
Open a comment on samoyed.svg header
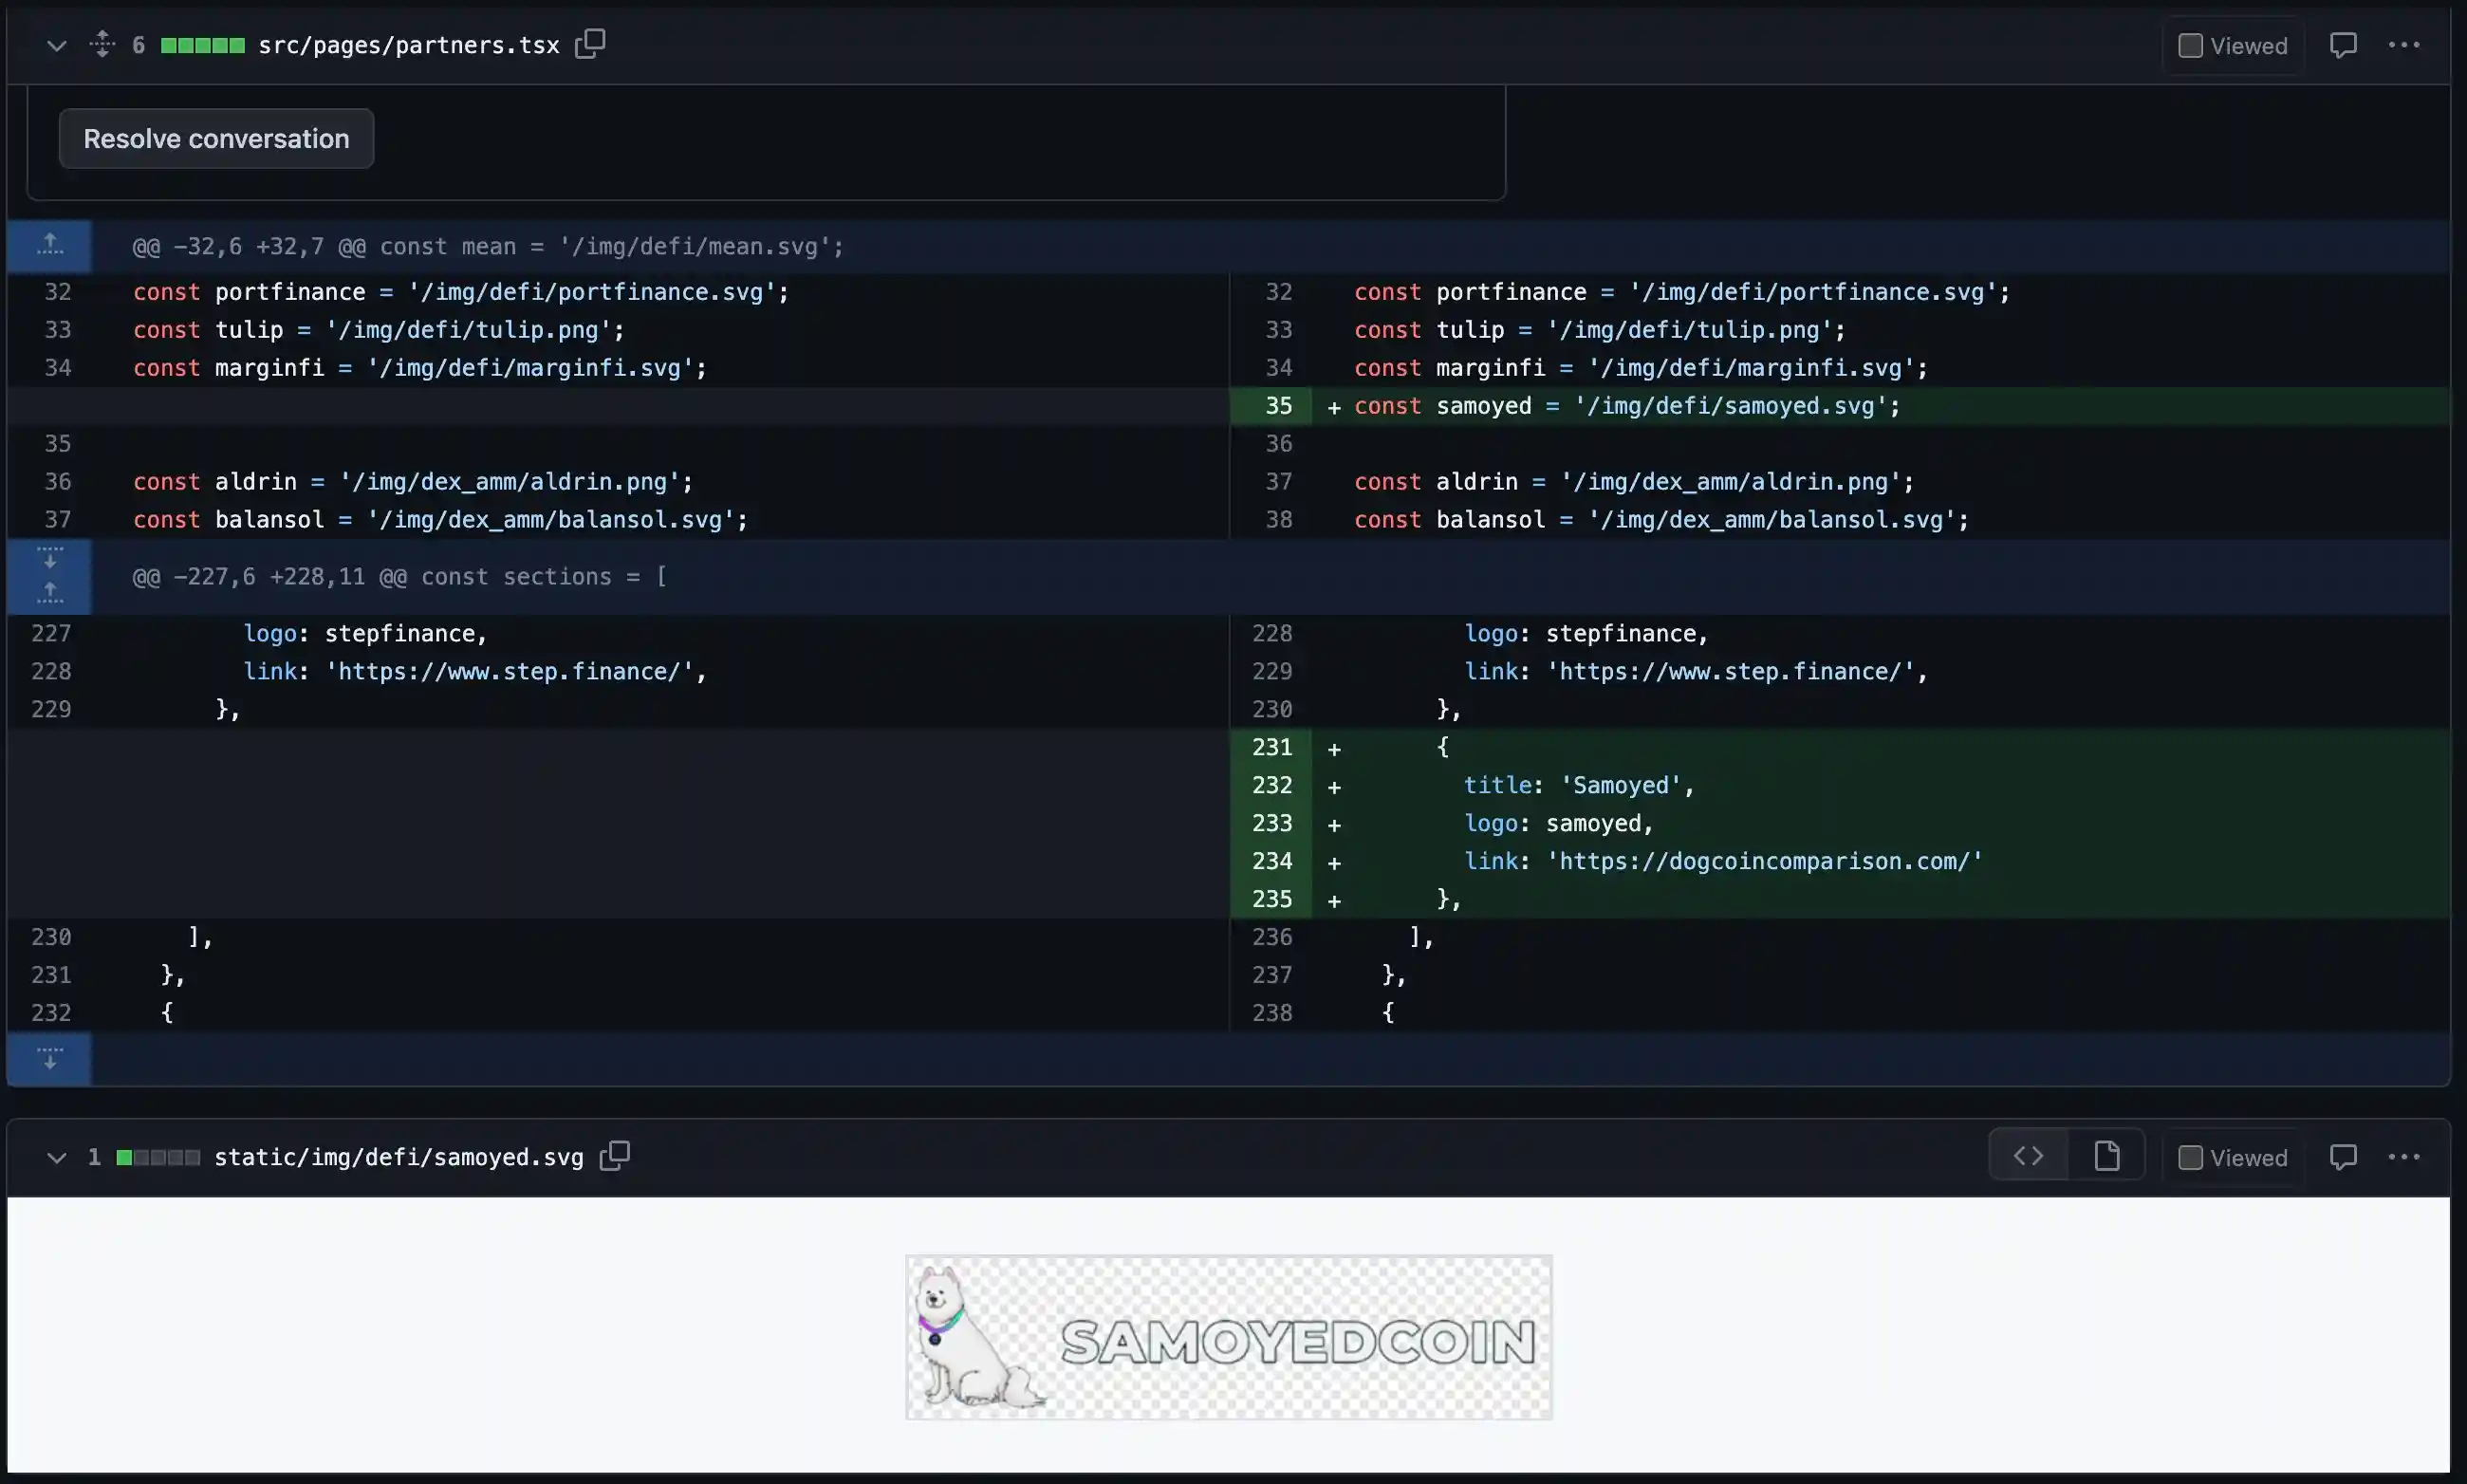[2343, 1157]
